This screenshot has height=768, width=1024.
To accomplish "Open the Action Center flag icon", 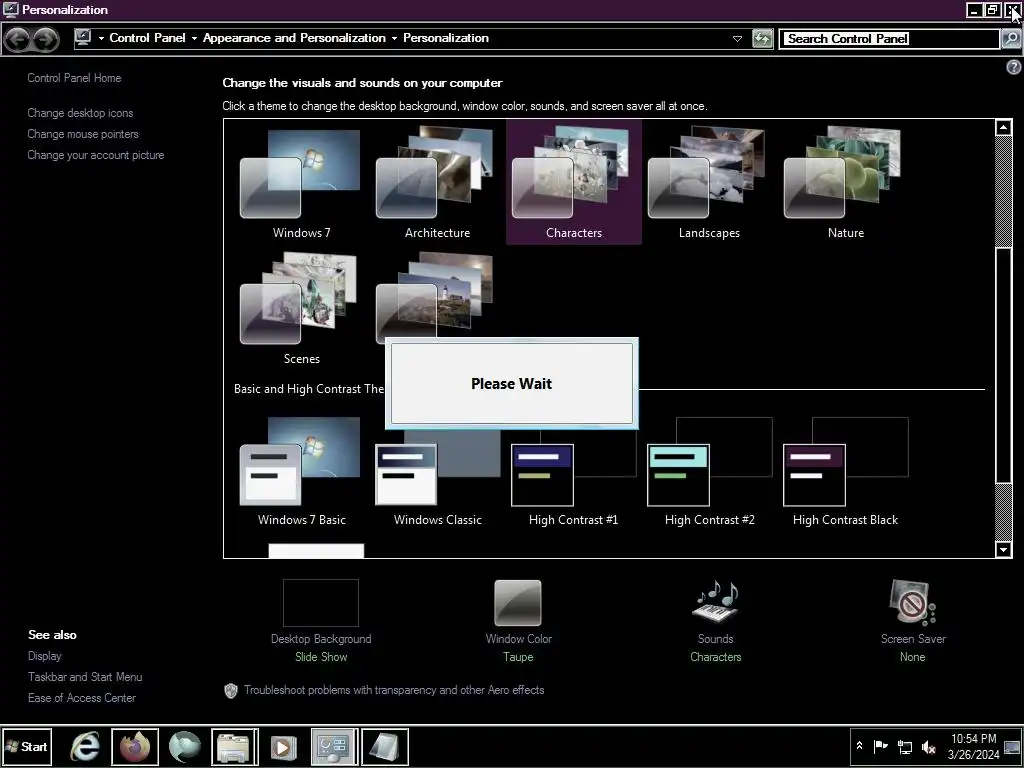I will pos(880,746).
